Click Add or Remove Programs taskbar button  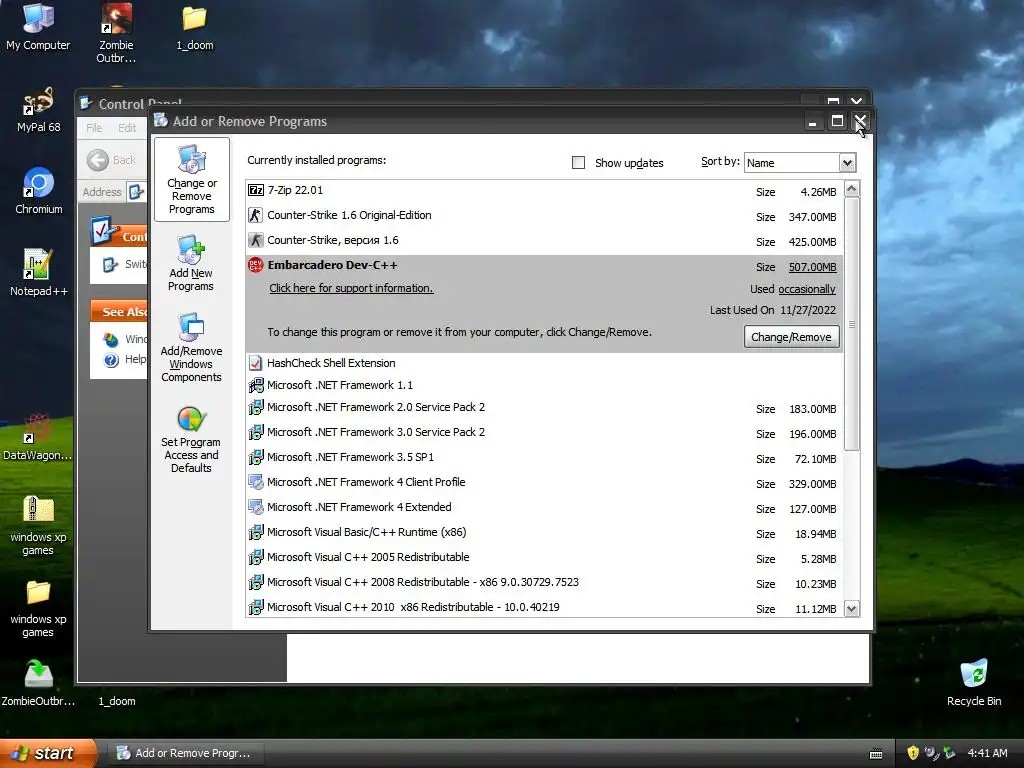coord(187,753)
